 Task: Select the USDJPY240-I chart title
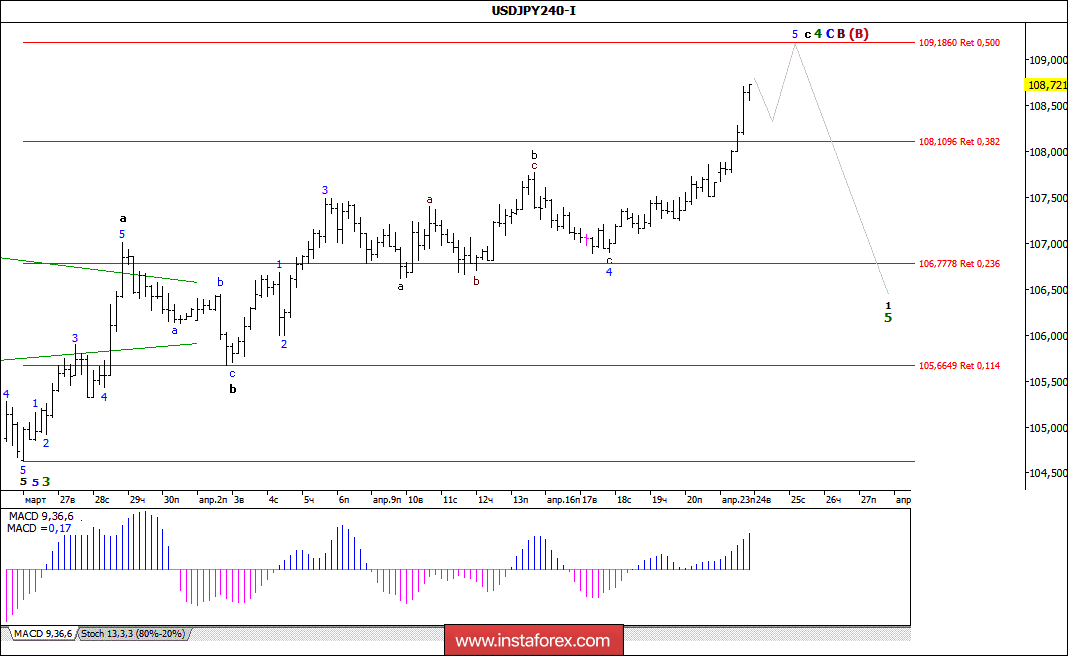click(534, 10)
